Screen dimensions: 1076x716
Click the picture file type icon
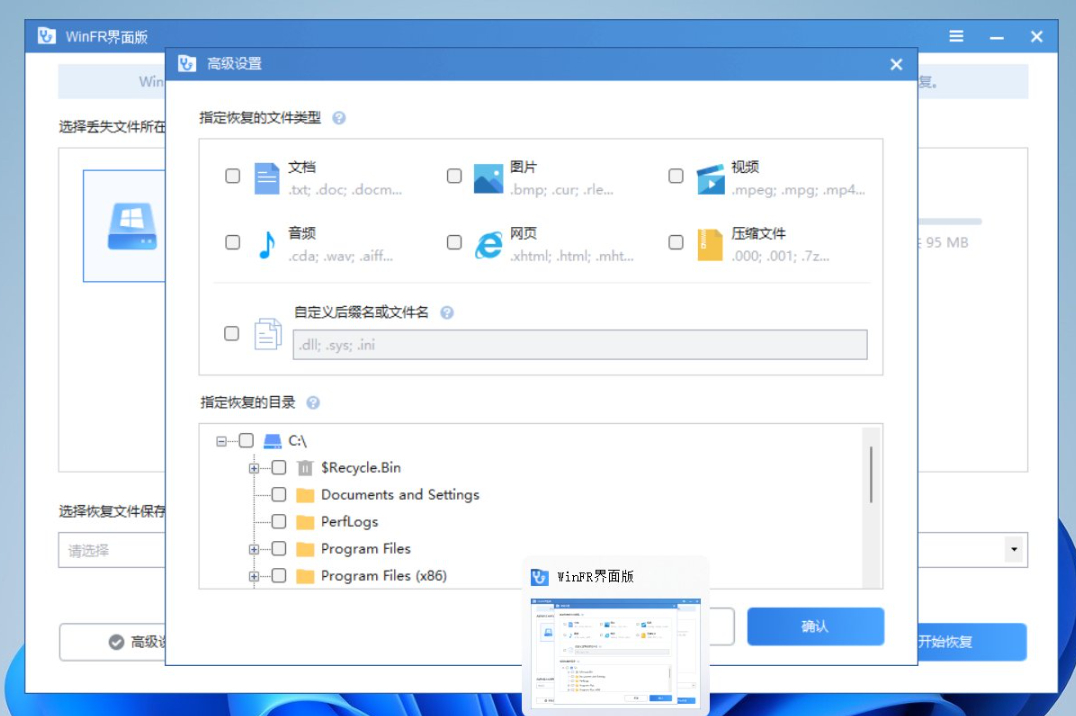(x=489, y=178)
